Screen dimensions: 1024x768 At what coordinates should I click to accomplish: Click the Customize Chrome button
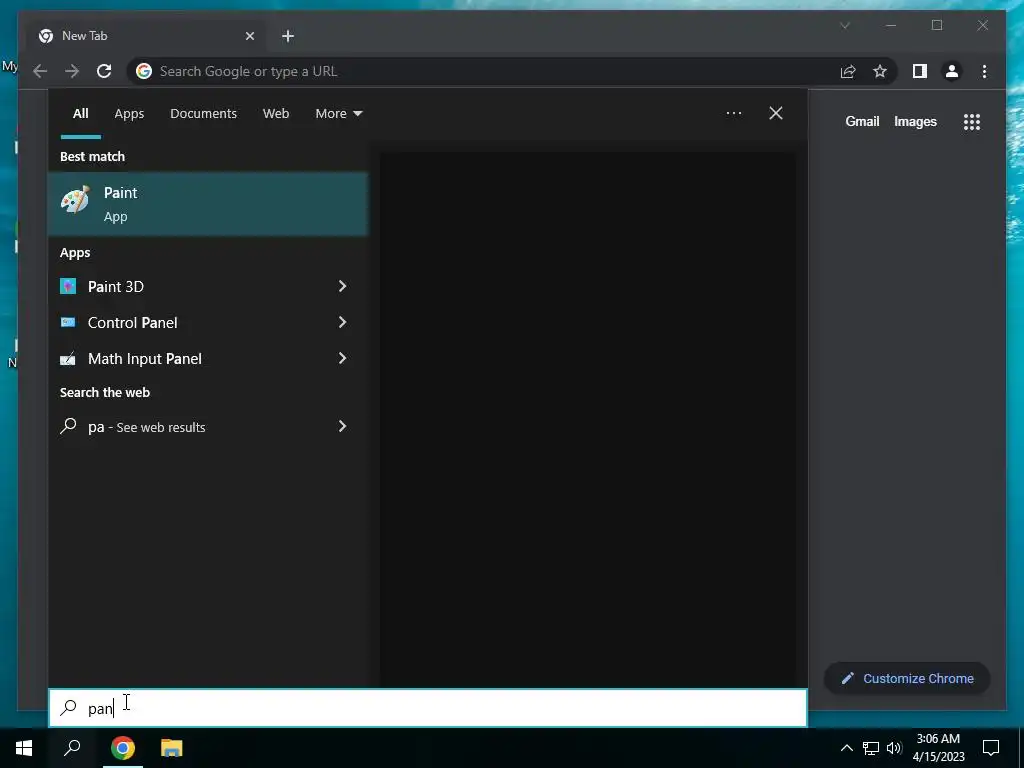point(907,679)
